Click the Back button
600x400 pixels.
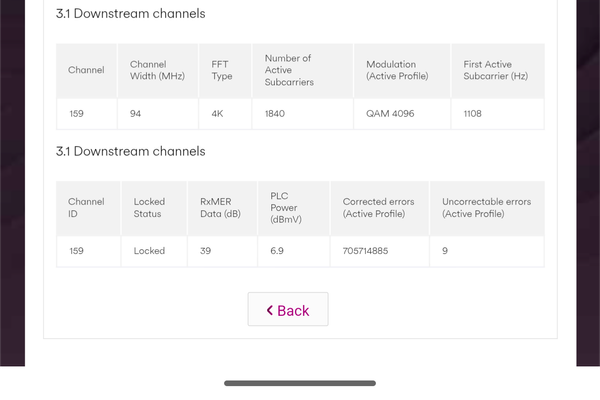288,309
